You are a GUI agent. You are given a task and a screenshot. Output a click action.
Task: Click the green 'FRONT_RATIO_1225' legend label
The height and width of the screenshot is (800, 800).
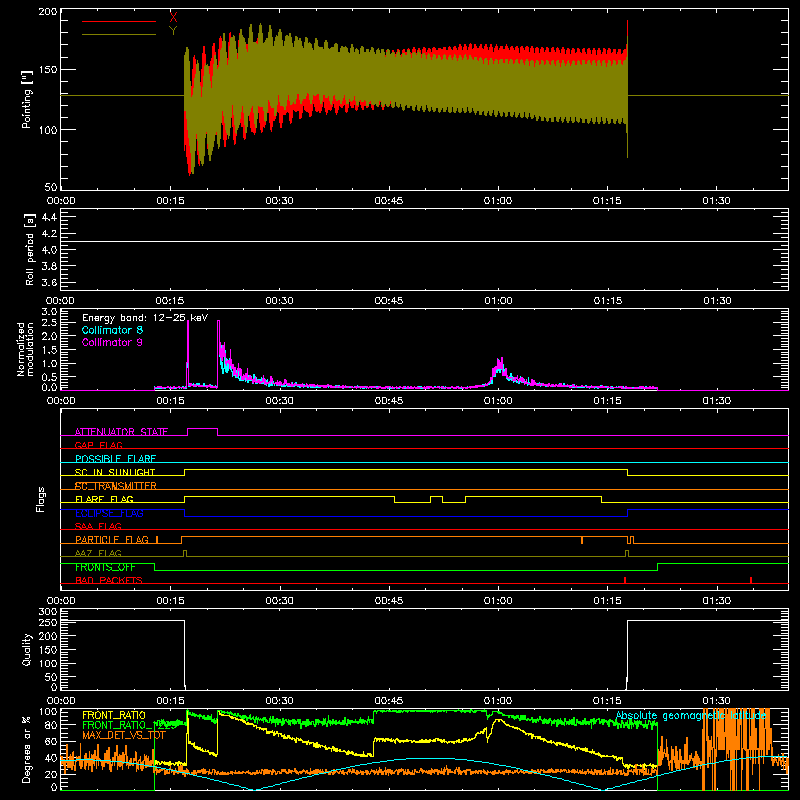128,725
